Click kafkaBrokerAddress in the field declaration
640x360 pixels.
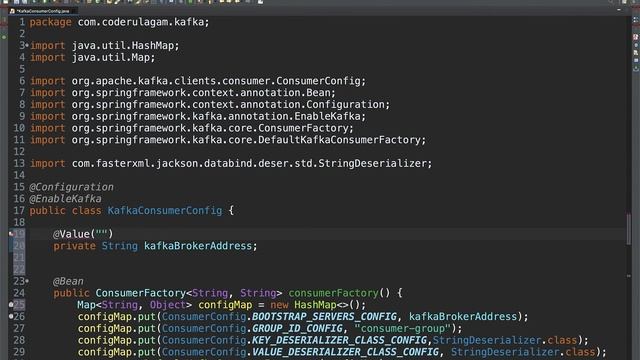198,246
